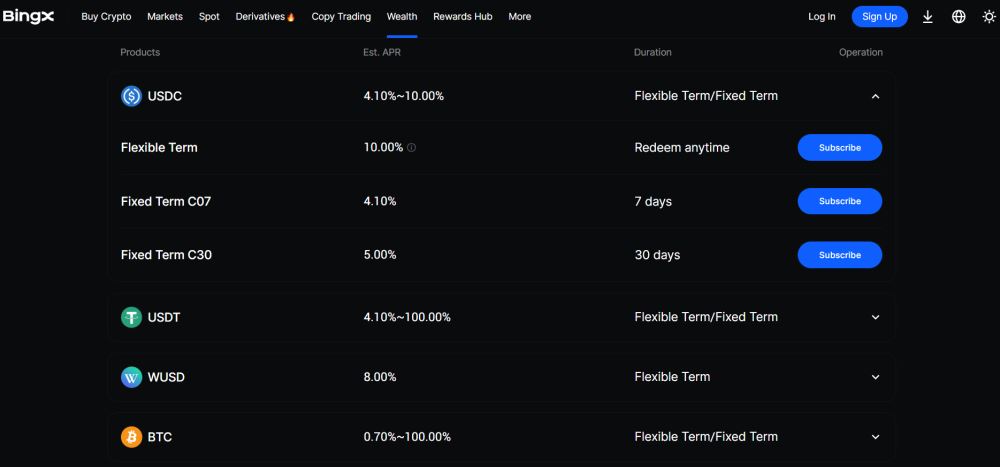Click the Sign Up button
Viewport: 1000px width, 467px height.
coord(879,17)
